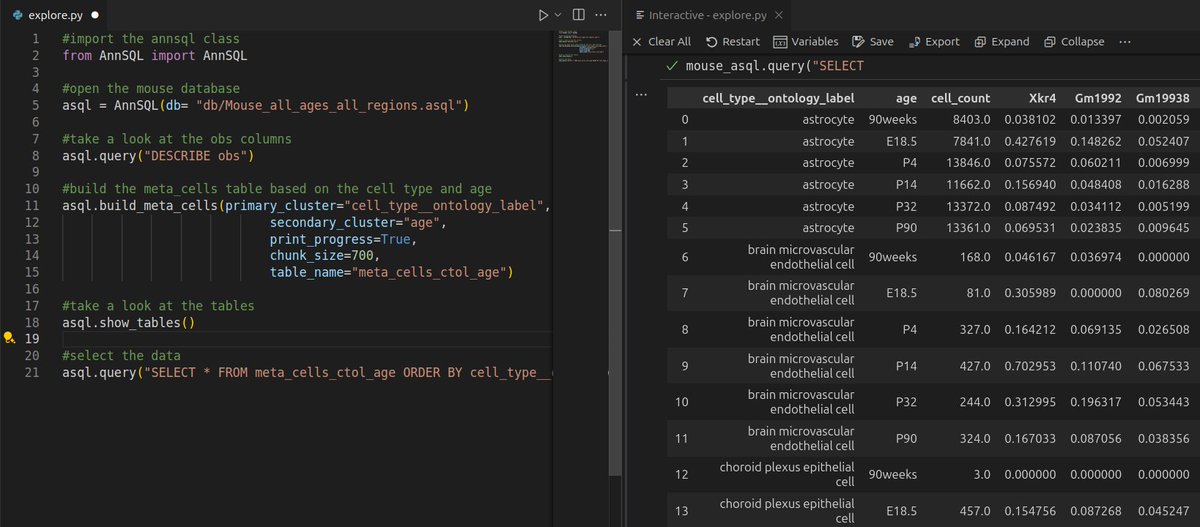Click value 0.427619 in astrocyte E18.5 row
This screenshot has width=1200, height=527.
[1031, 141]
